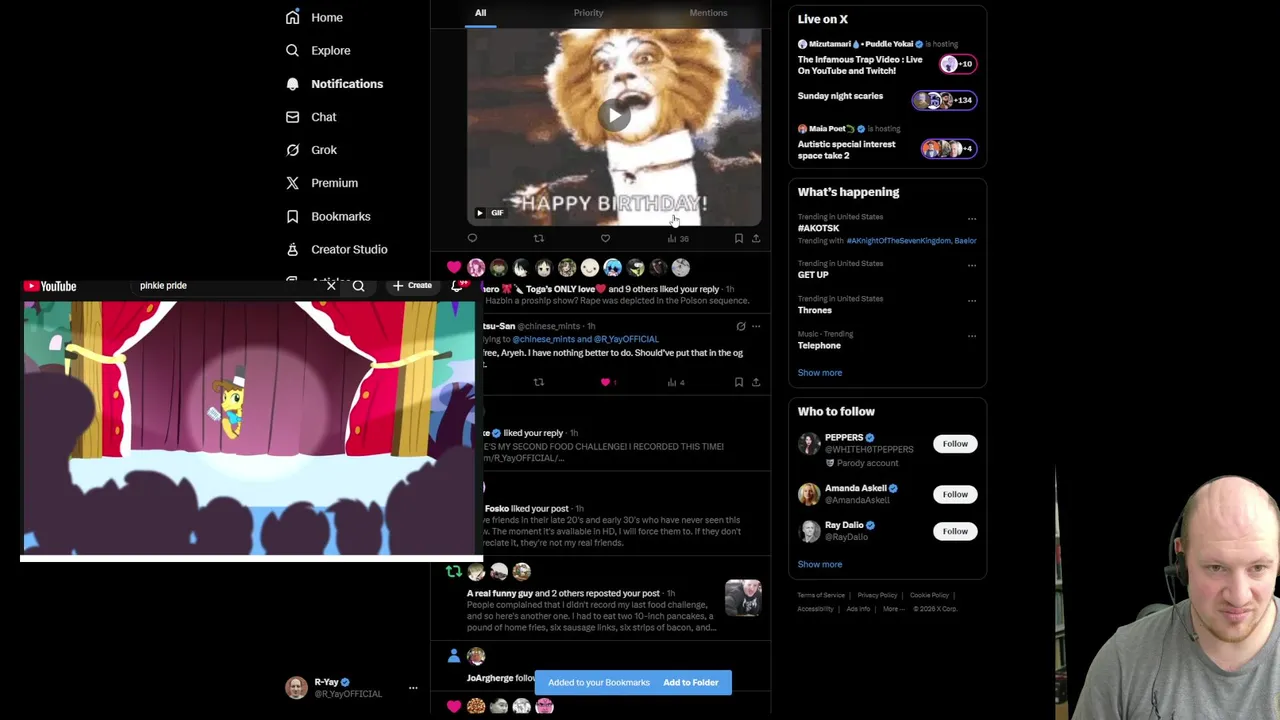The image size is (1280, 720).
Task: Switch to the Priority notifications tab
Action: pos(588,13)
